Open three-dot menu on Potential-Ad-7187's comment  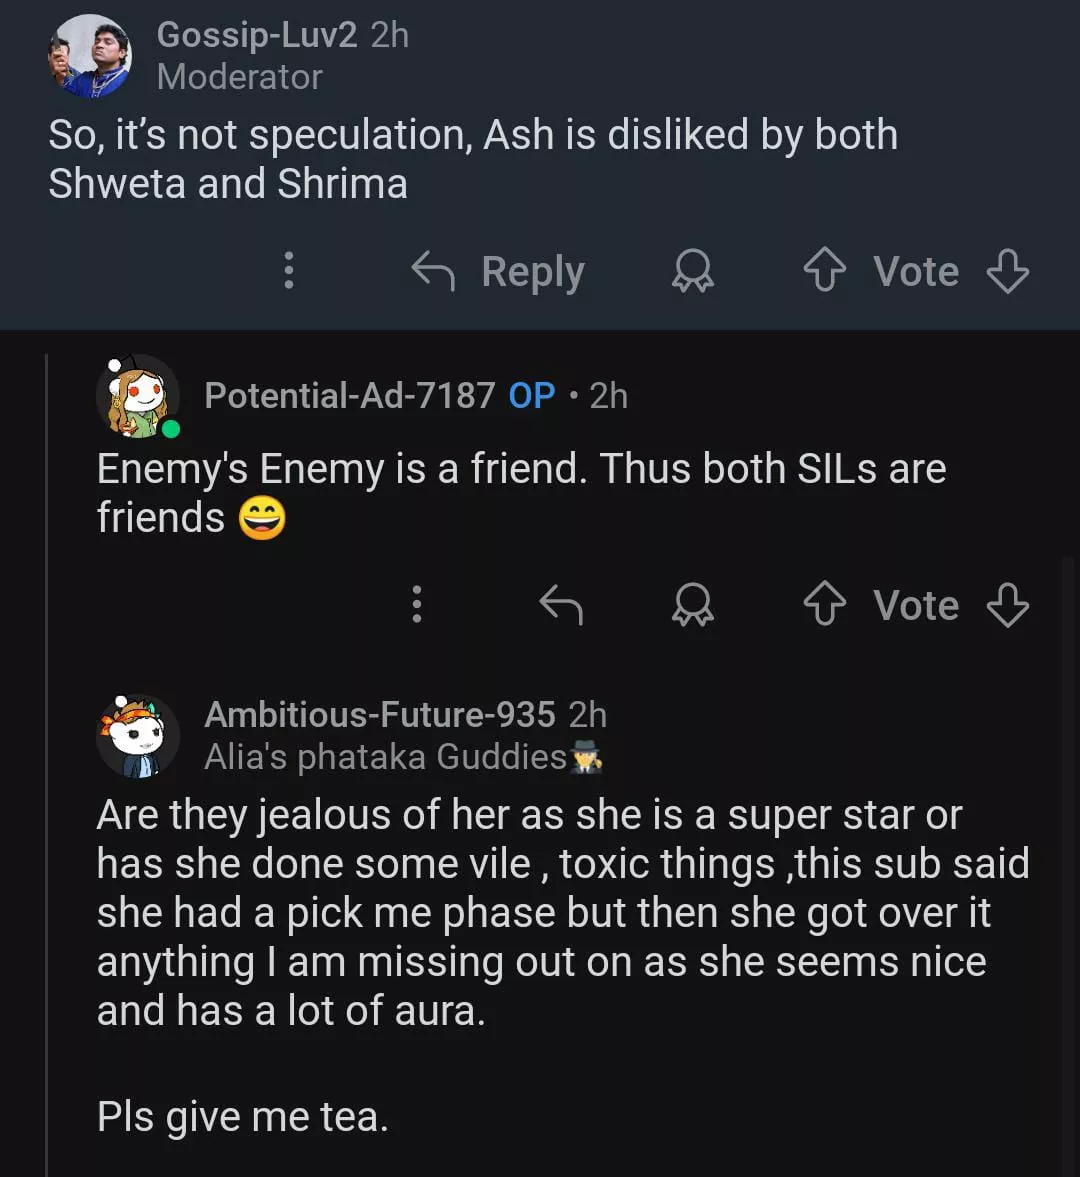[417, 604]
